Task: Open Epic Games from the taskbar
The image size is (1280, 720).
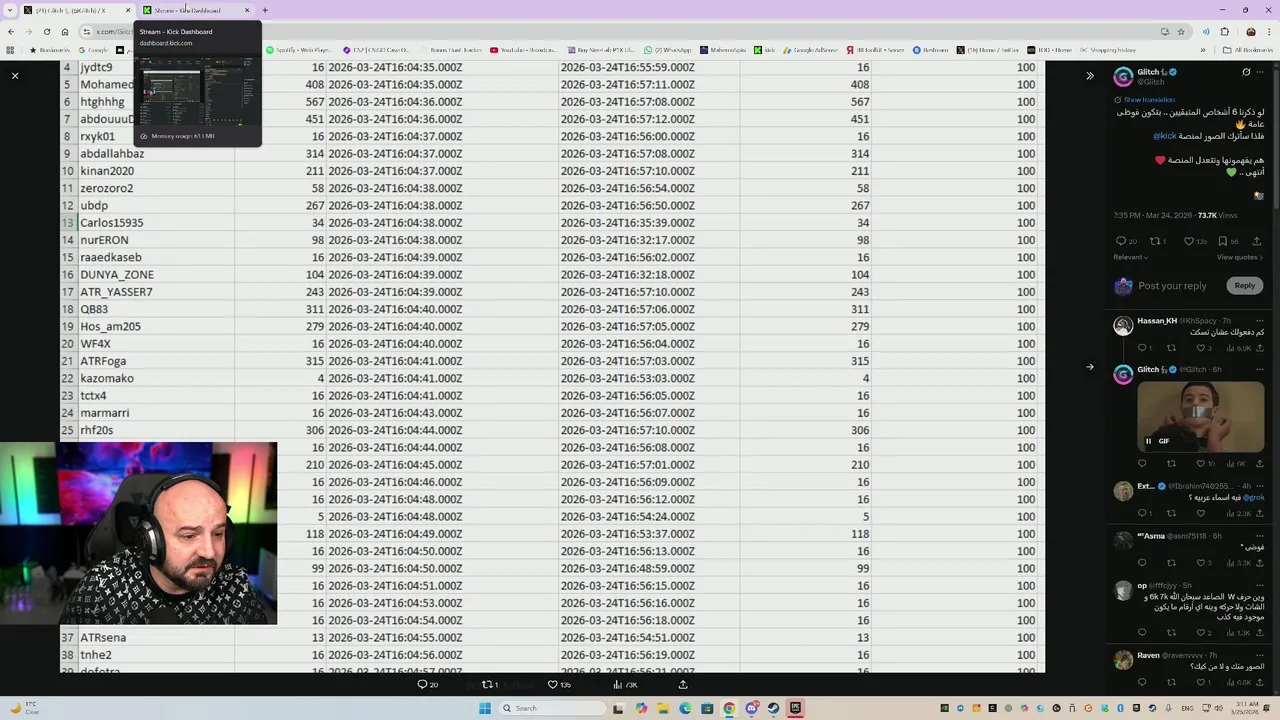Action: click(x=795, y=708)
